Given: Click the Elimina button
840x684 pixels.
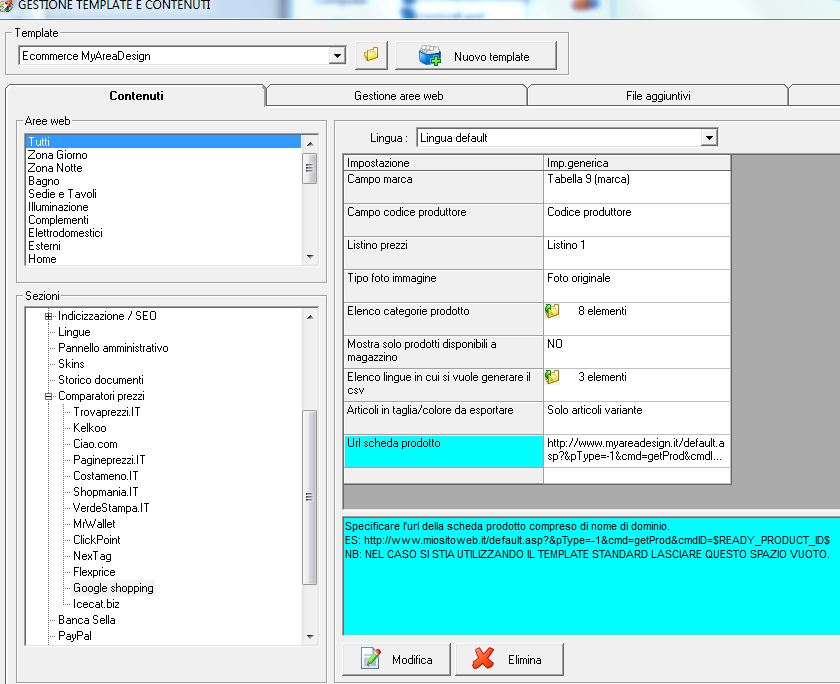Looking at the screenshot, I should [509, 659].
